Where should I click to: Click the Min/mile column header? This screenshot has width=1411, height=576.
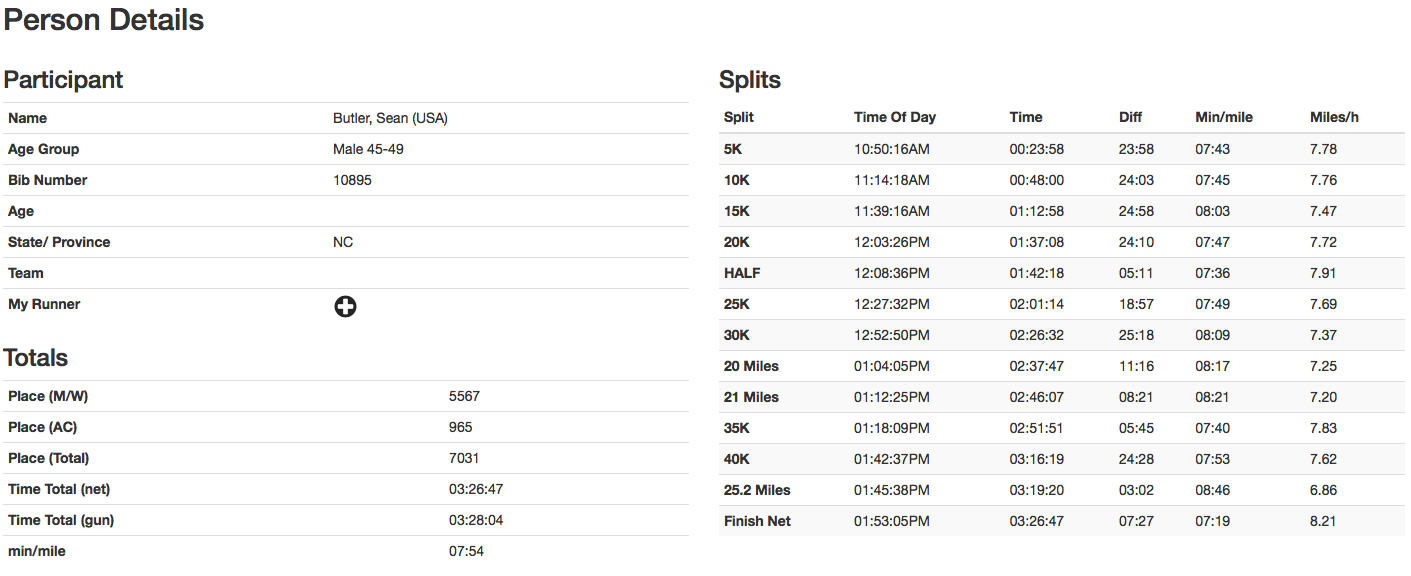(x=1223, y=117)
